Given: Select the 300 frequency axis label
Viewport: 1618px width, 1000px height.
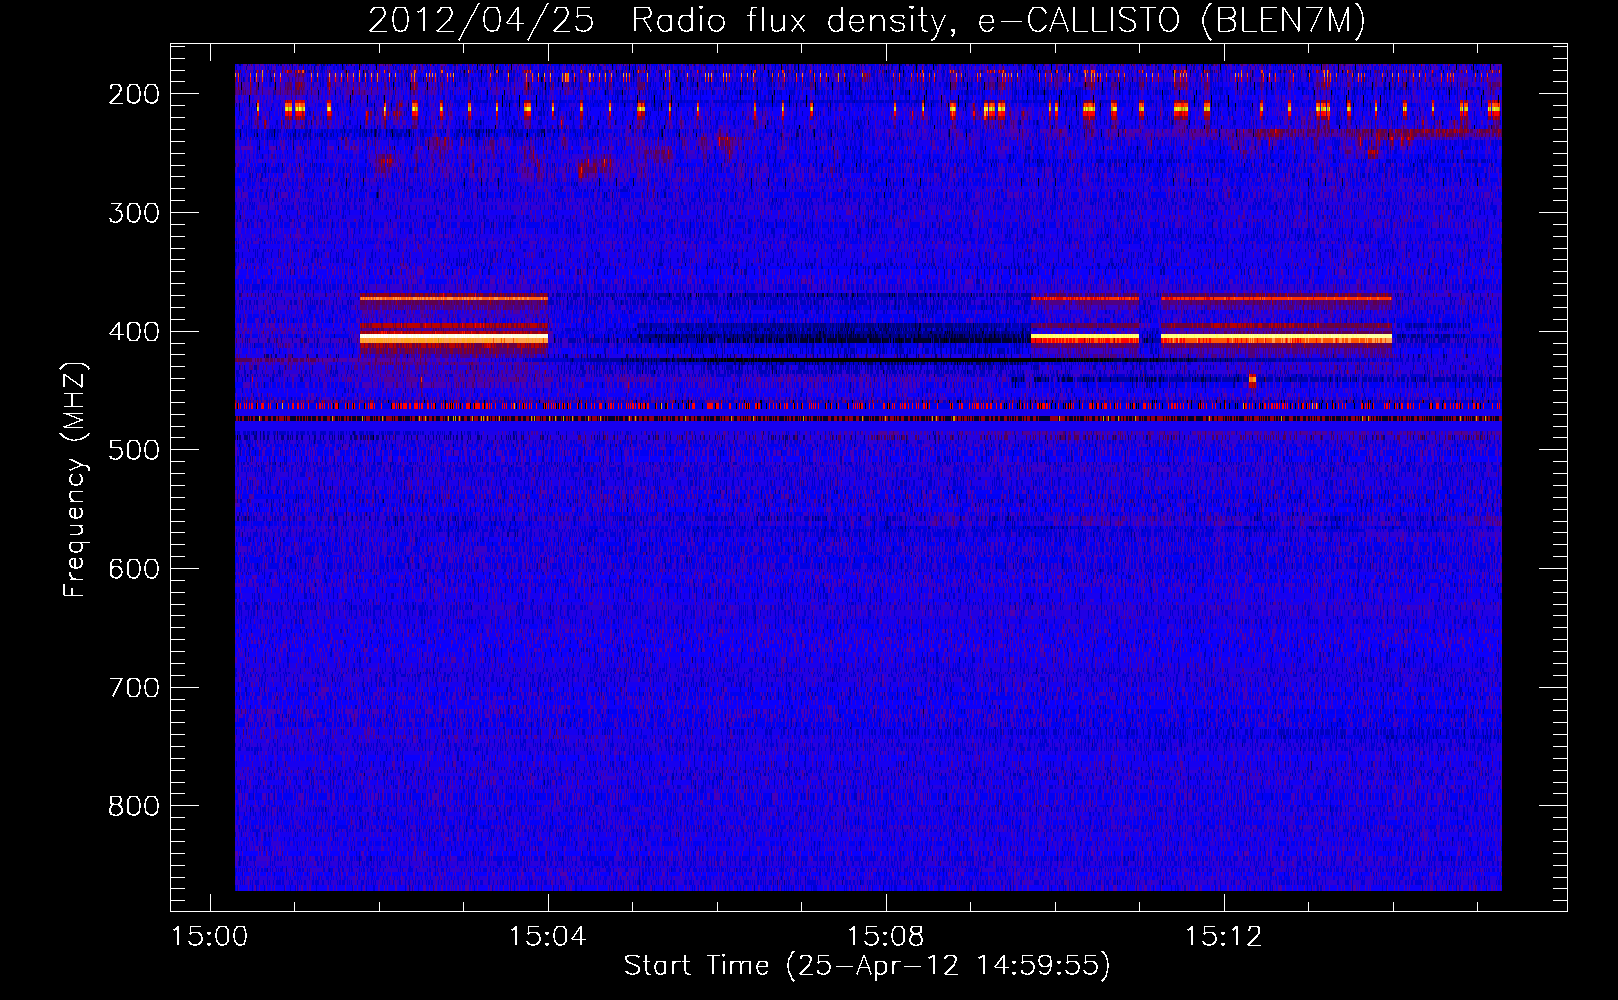Looking at the screenshot, I should tap(134, 213).
